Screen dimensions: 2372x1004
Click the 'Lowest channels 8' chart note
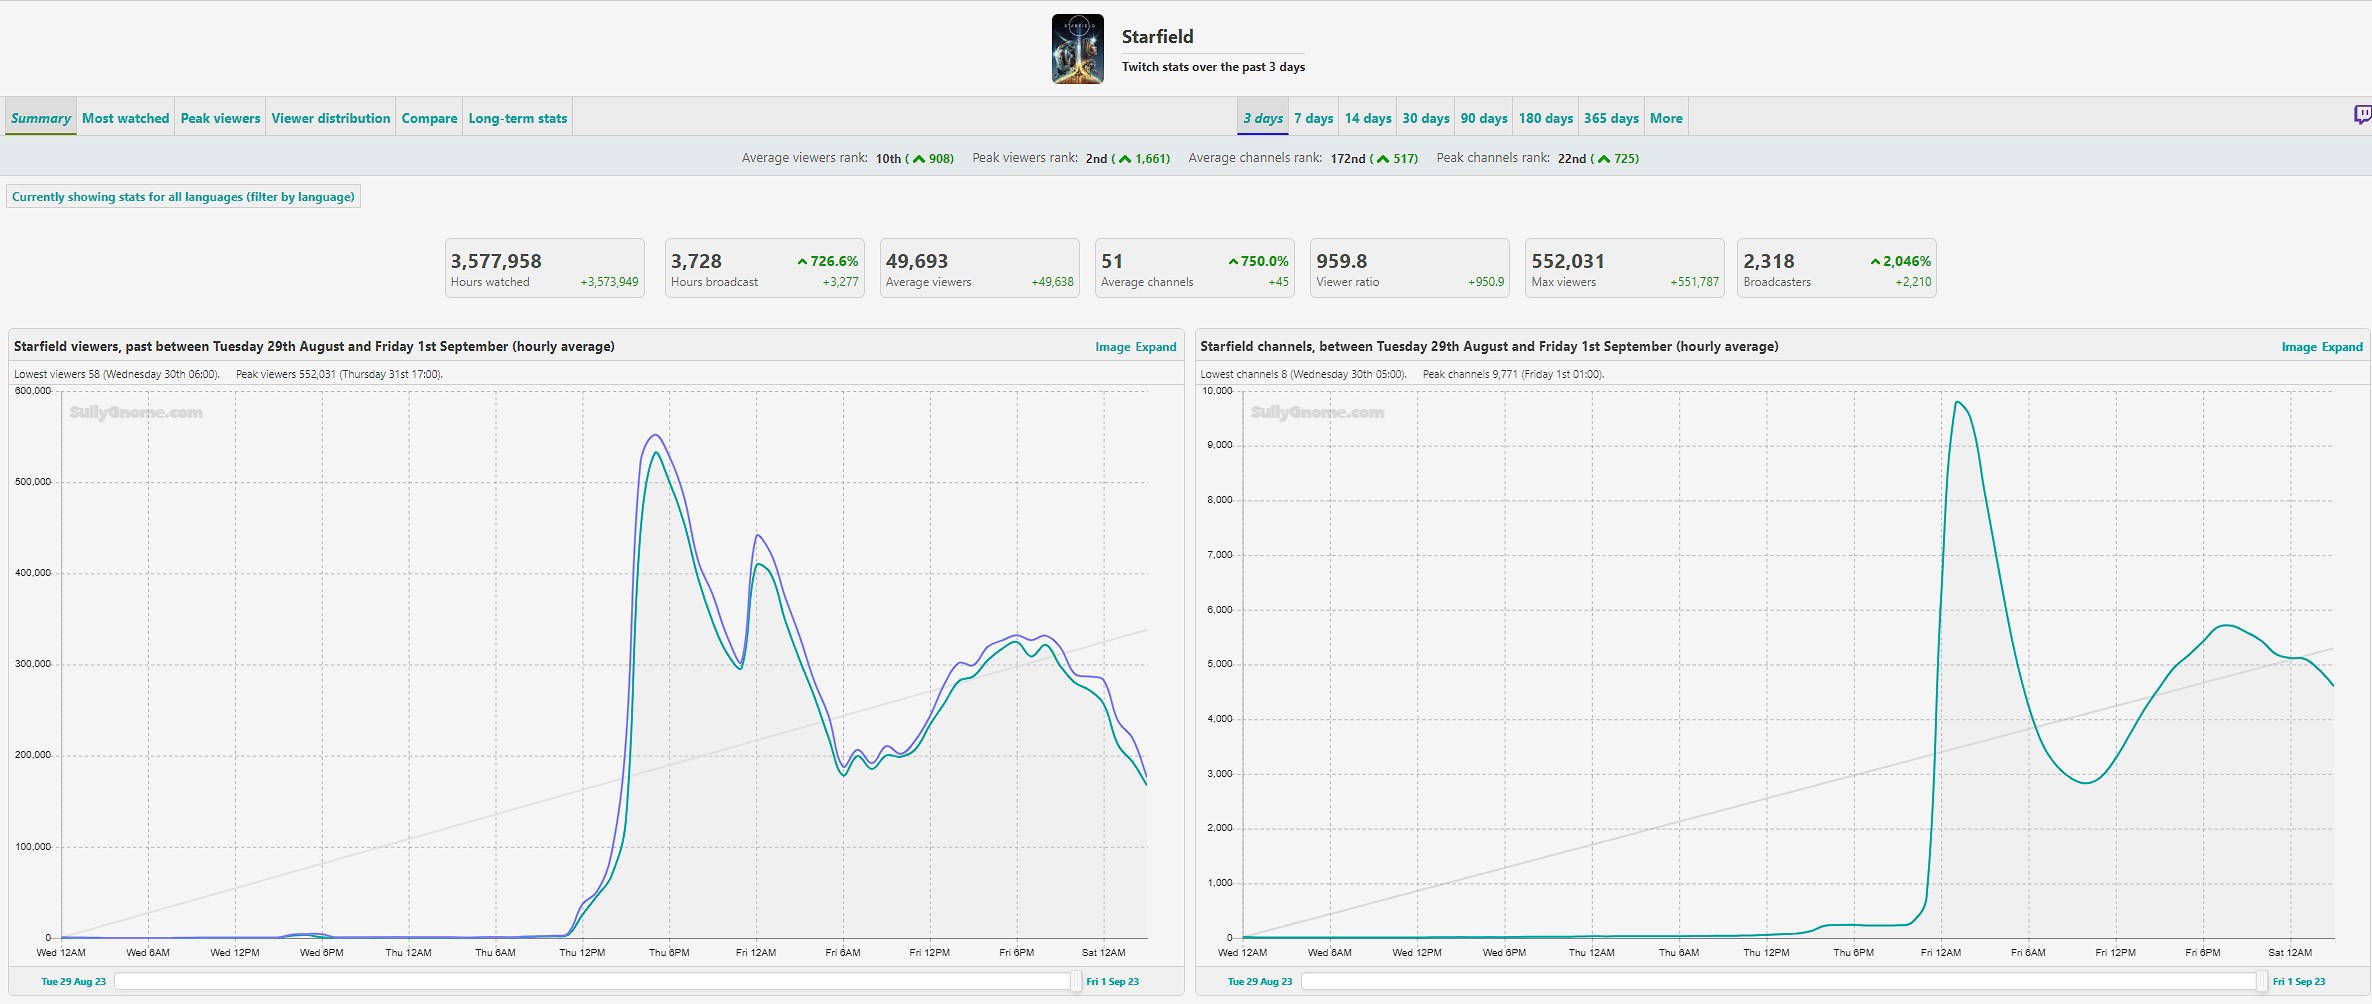[x=1303, y=374]
